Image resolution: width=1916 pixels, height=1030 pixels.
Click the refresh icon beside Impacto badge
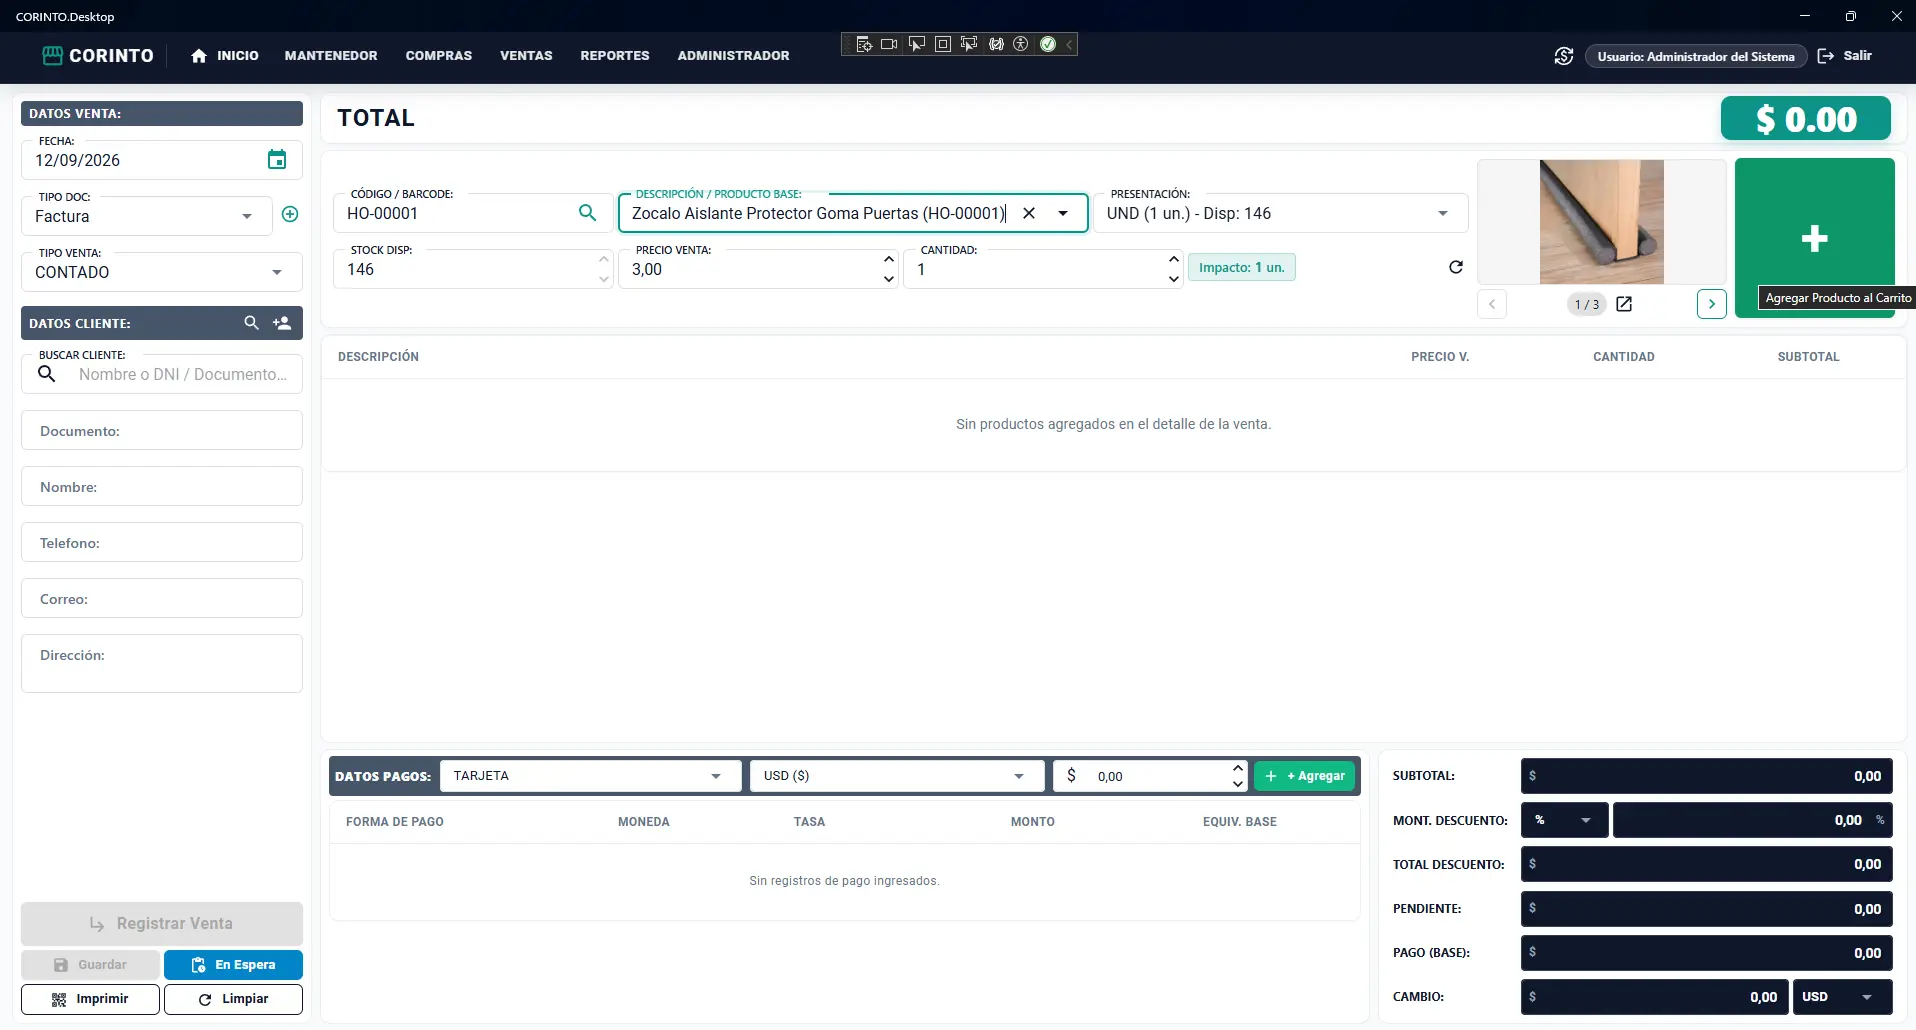[1456, 267]
